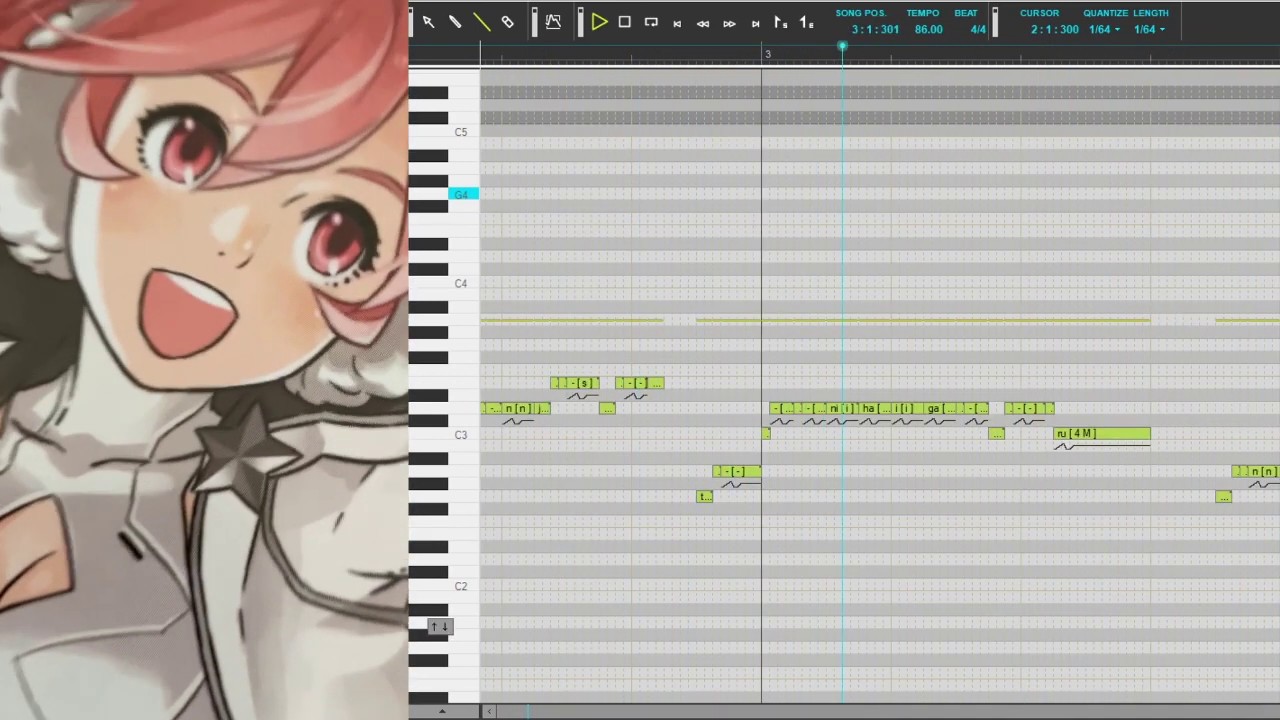1280x720 pixels.
Task: Set the end marker flag
Action: point(807,22)
